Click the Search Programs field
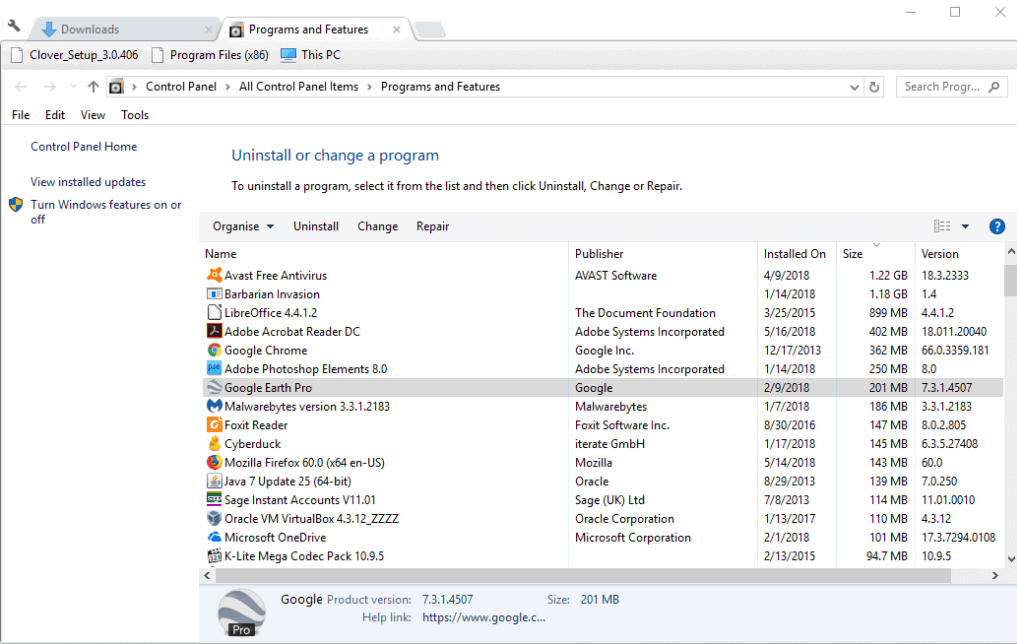The width and height of the screenshot is (1017, 644). tap(951, 87)
